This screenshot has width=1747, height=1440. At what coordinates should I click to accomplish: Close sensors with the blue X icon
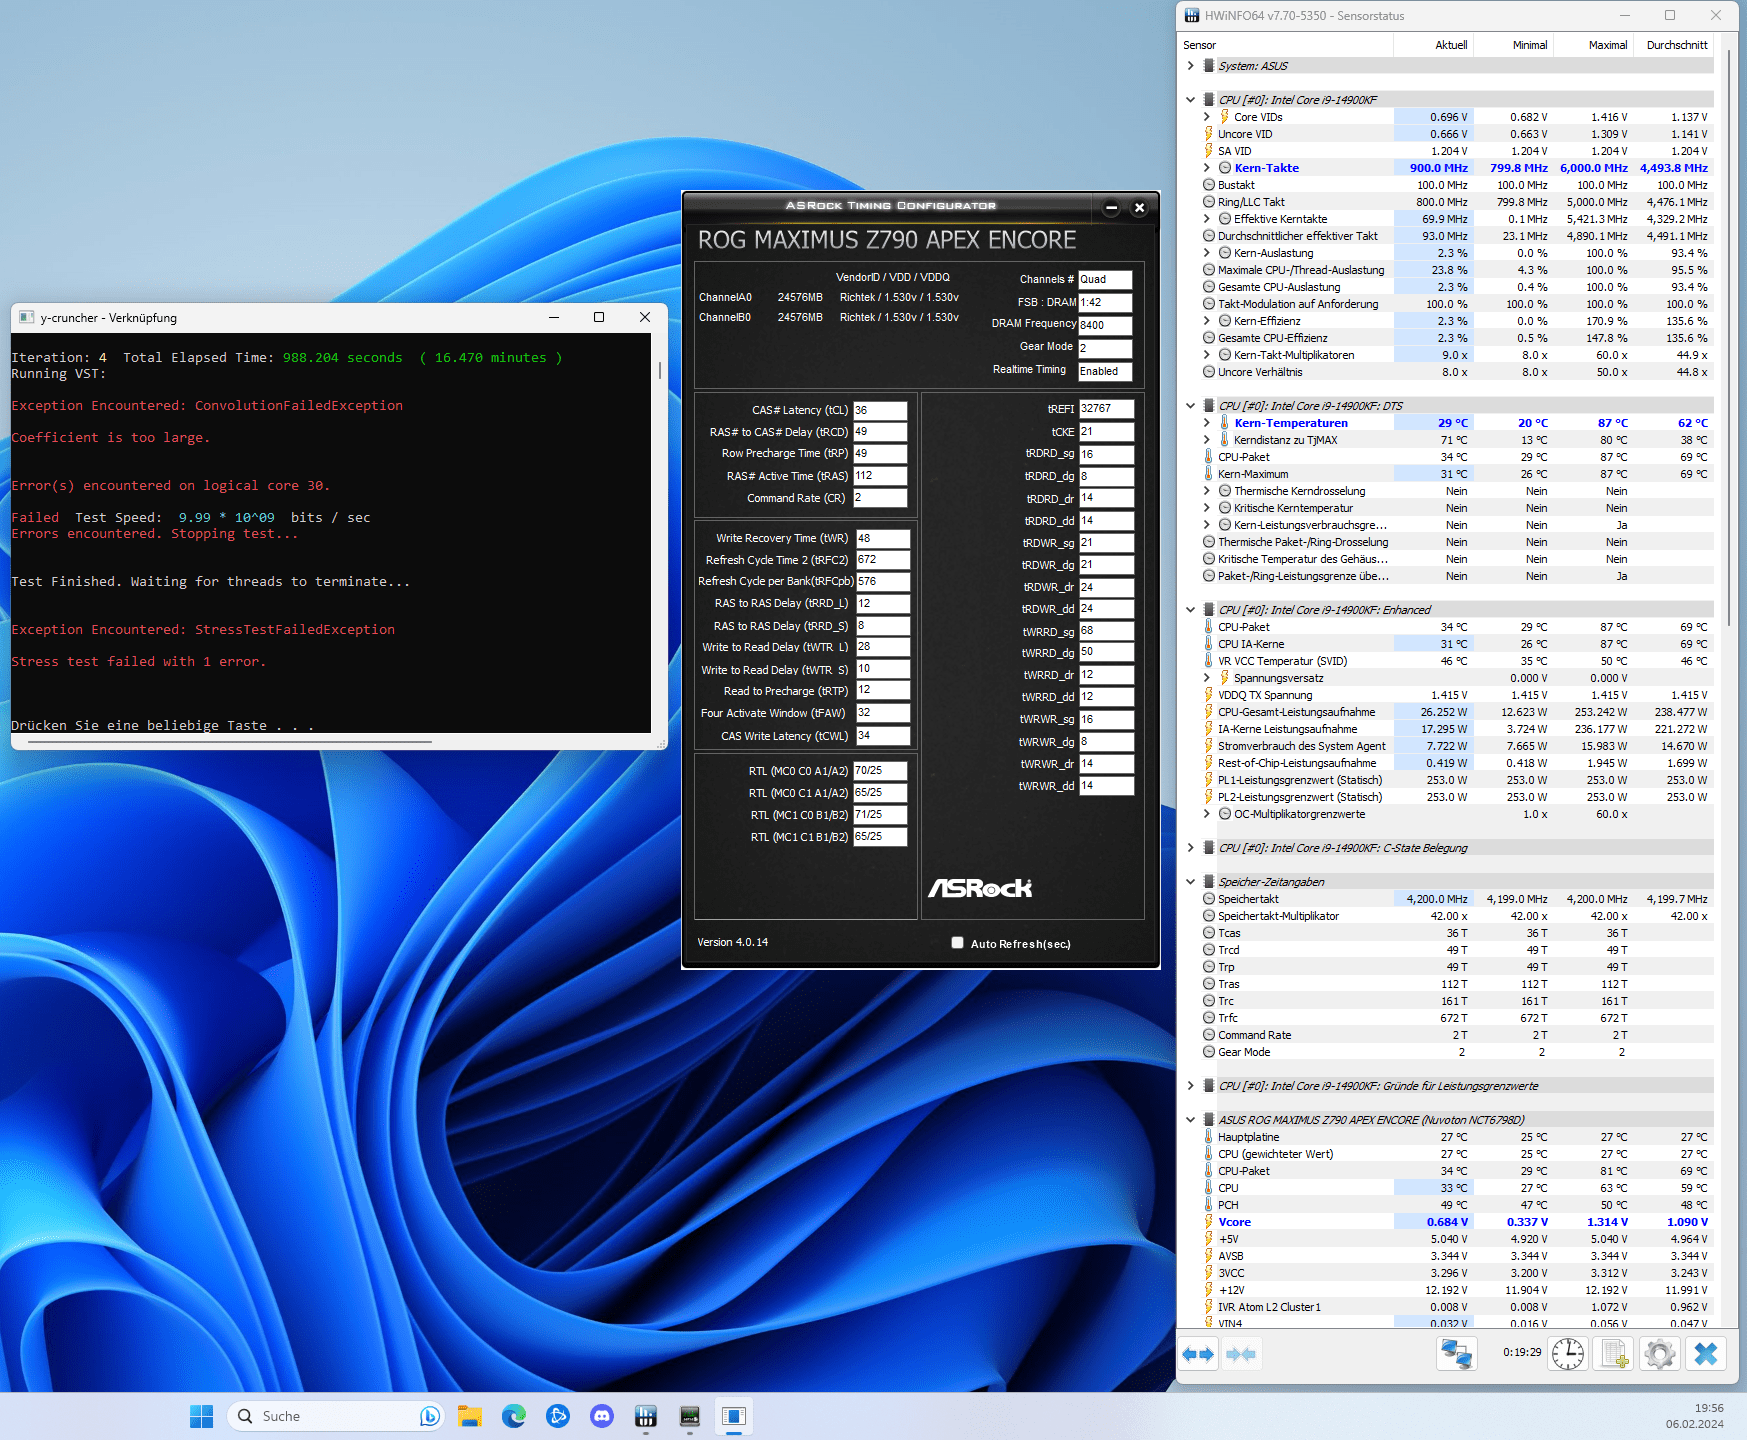pyautogui.click(x=1706, y=1354)
